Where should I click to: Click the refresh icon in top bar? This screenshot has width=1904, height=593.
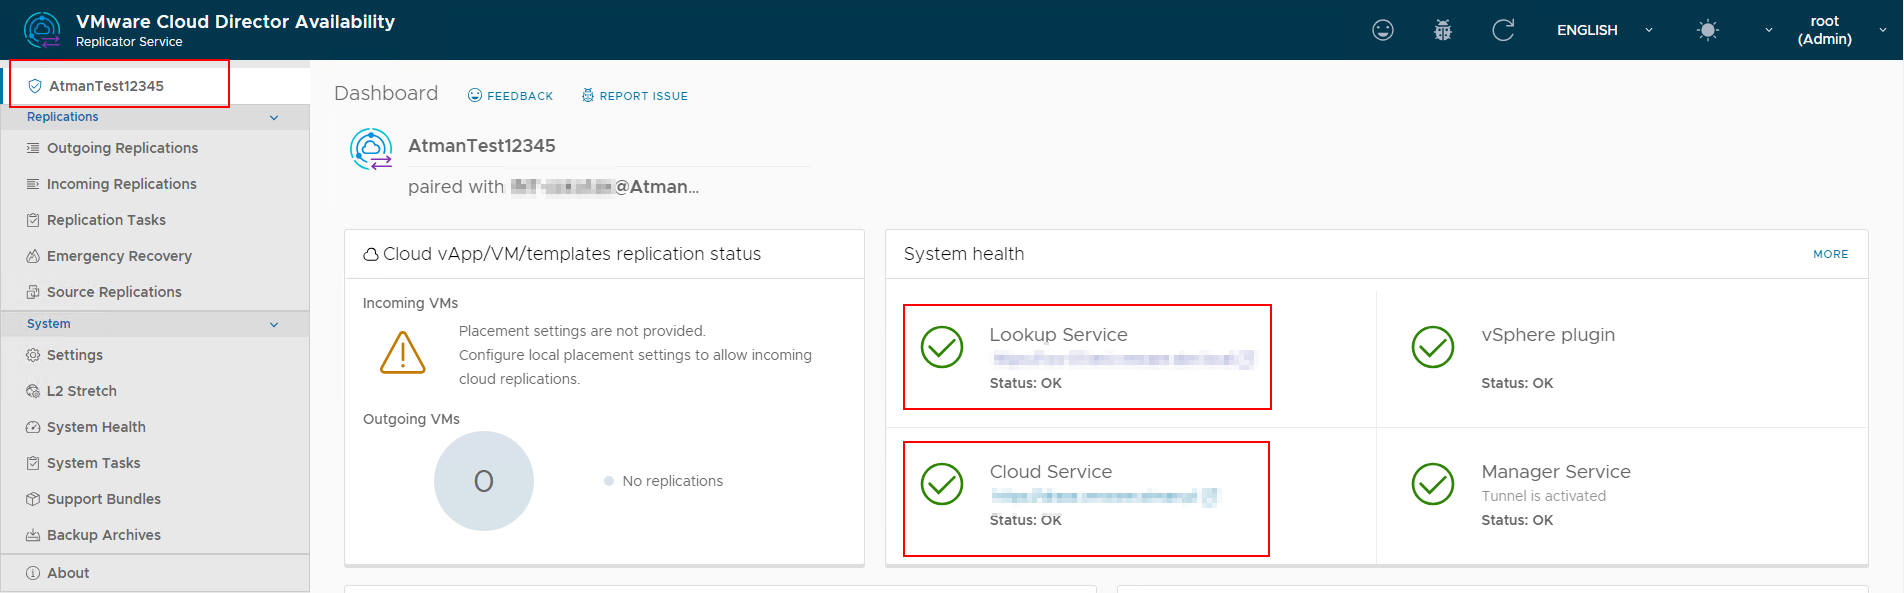tap(1502, 30)
